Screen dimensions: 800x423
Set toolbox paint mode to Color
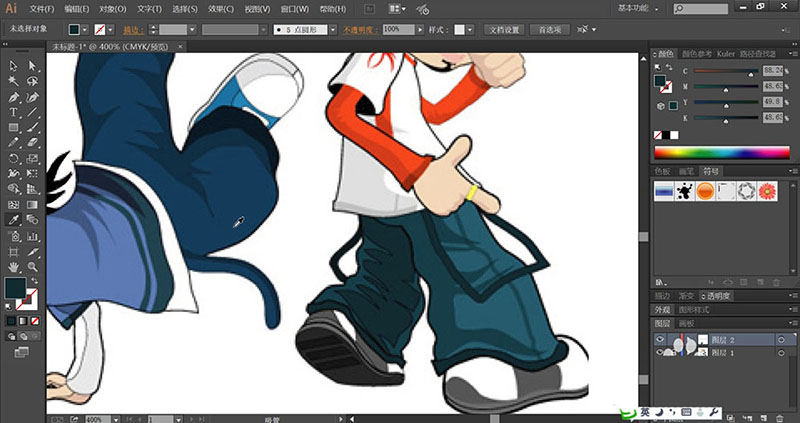coord(11,321)
